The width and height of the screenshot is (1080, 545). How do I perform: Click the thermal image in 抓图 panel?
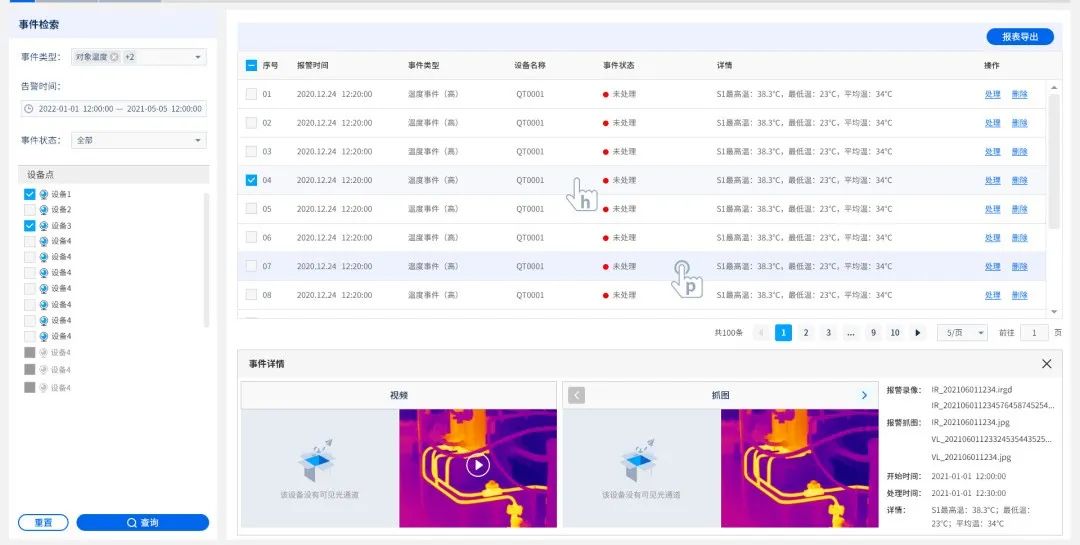800,469
